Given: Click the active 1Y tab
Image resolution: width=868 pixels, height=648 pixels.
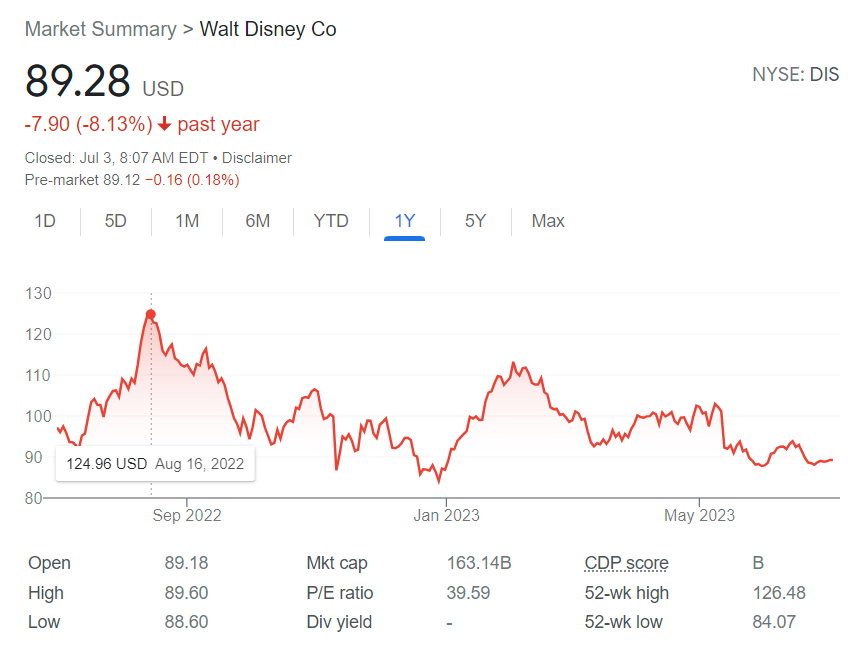Looking at the screenshot, I should coord(404,221).
